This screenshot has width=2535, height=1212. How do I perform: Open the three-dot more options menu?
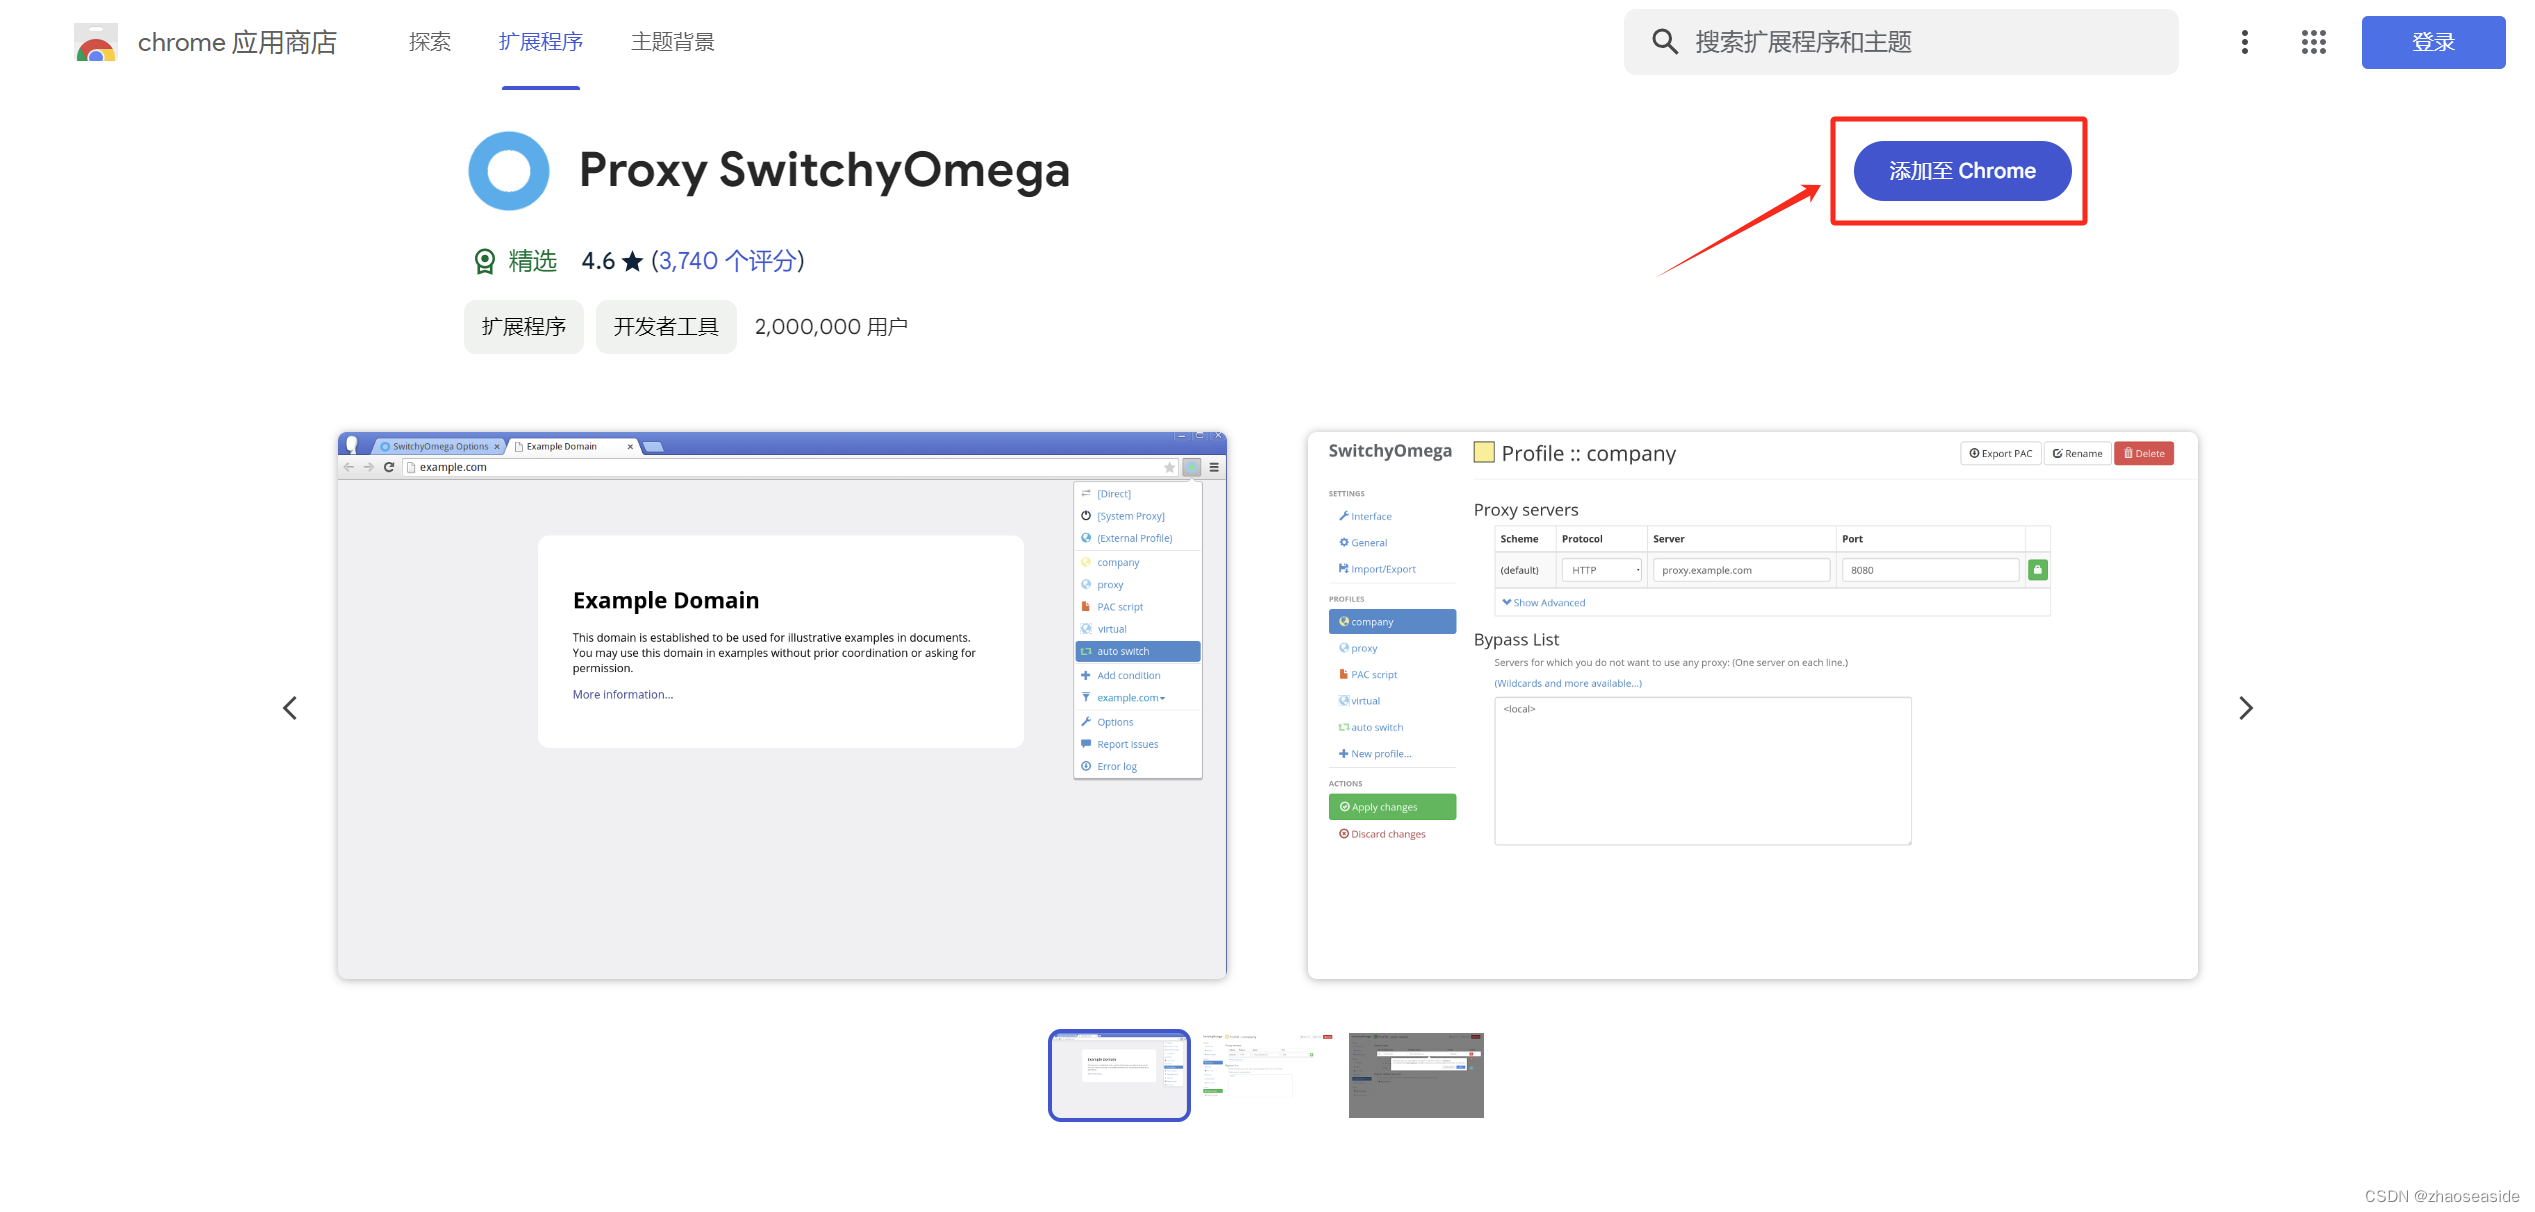[x=2245, y=42]
